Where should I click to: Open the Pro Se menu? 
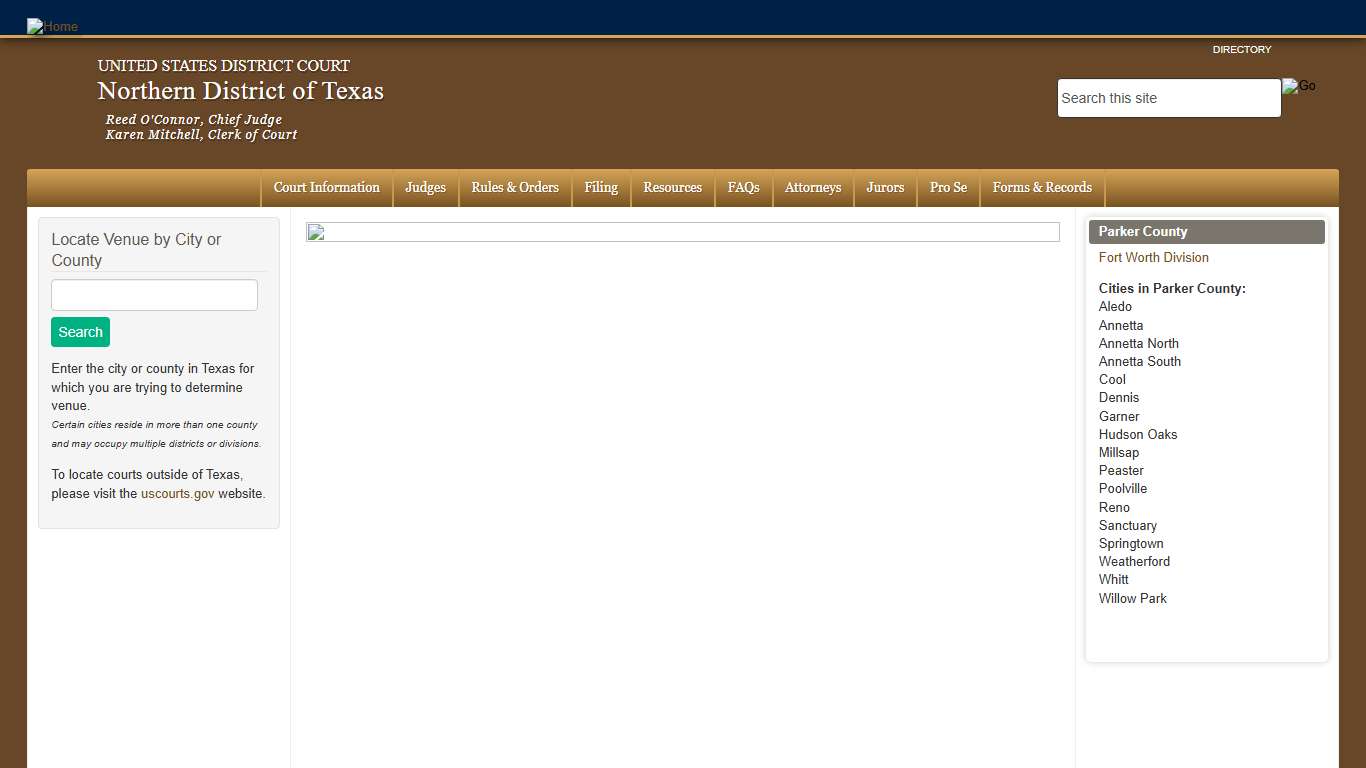pos(948,188)
